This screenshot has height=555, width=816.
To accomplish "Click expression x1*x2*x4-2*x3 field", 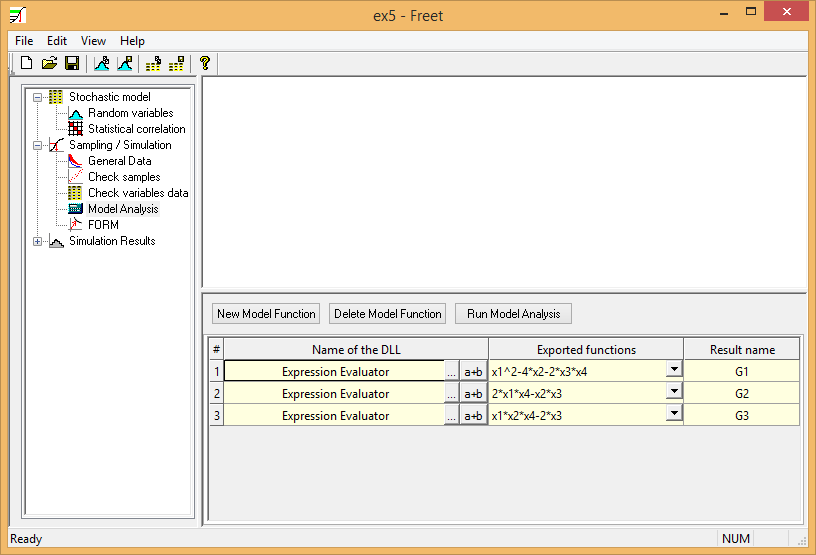I will pyautogui.click(x=577, y=415).
